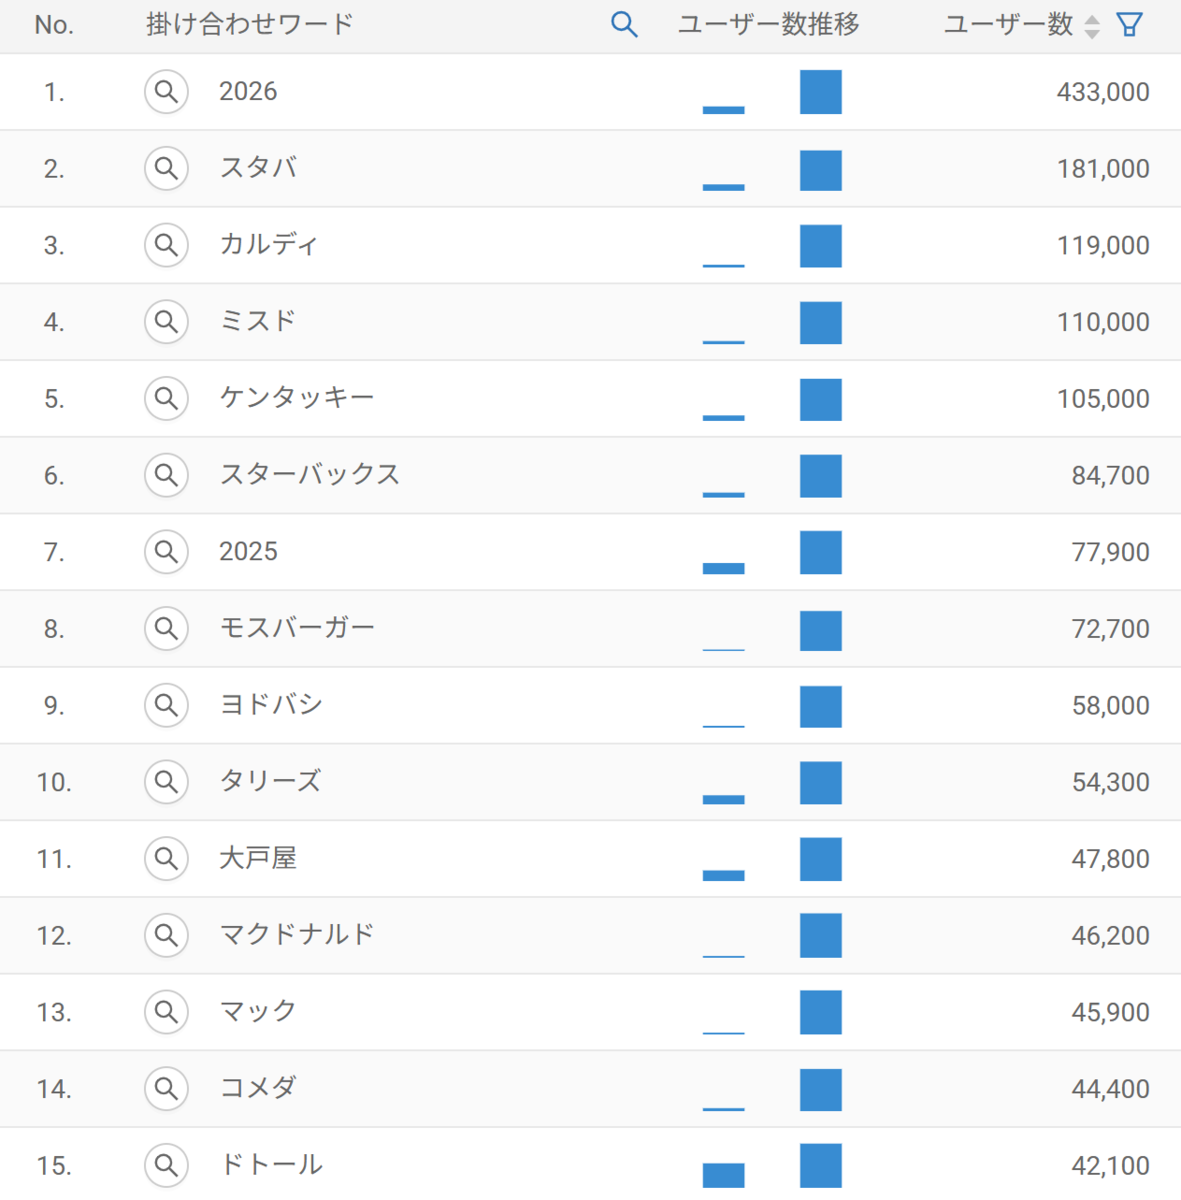
Task: Click the magnifier icon beside カルディ
Action: [x=166, y=245]
